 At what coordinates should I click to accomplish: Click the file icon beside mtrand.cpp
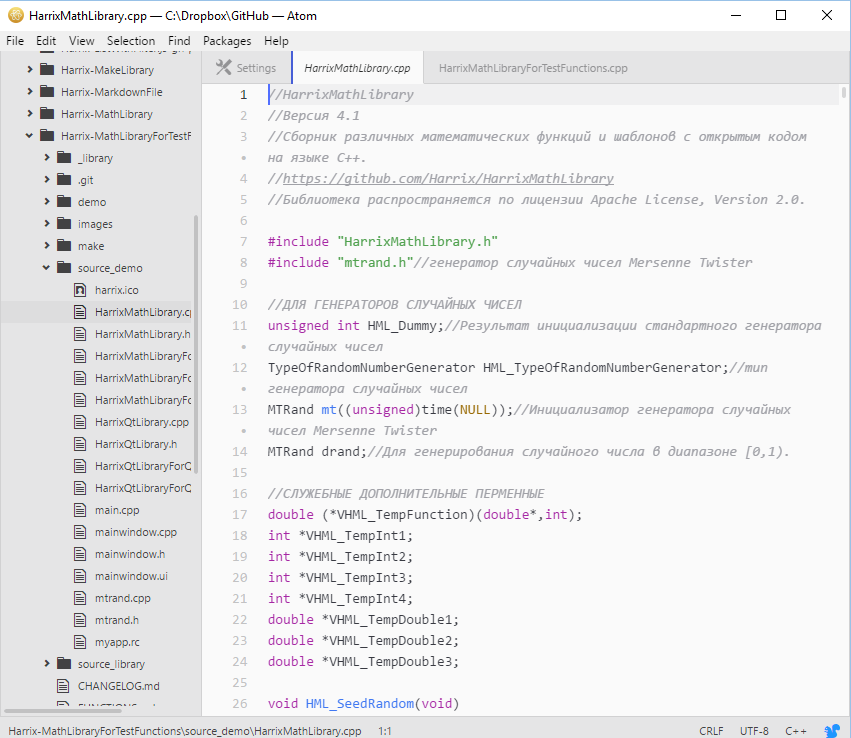(x=80, y=598)
